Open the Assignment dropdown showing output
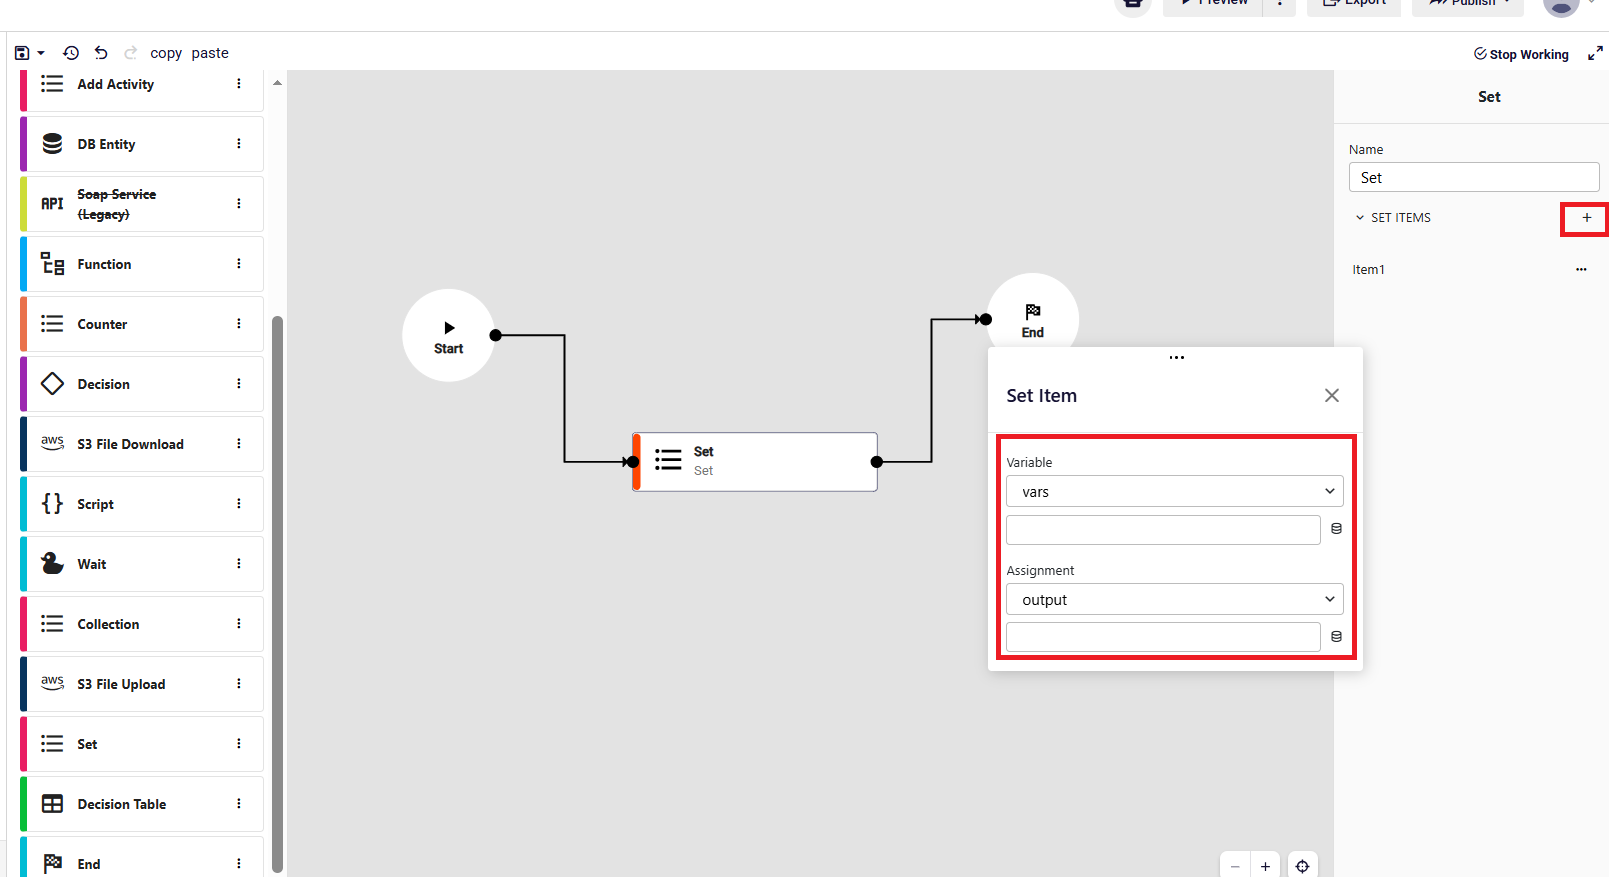This screenshot has width=1609, height=877. (x=1174, y=599)
